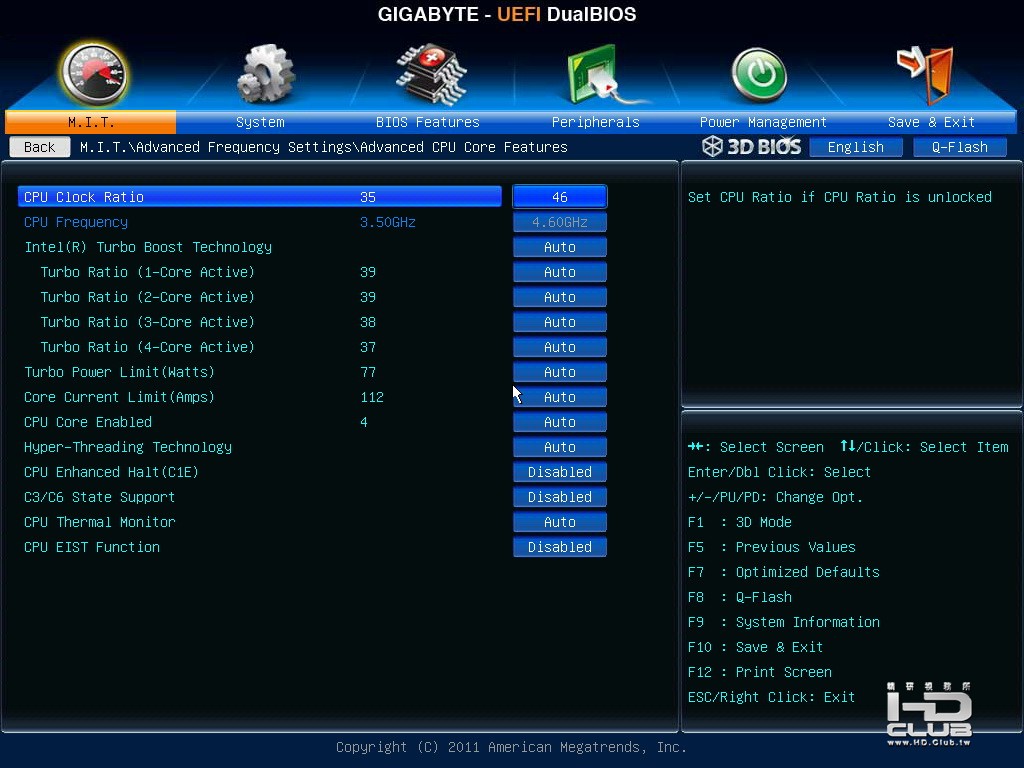Highlight CPU EIST Function label

coord(92,547)
